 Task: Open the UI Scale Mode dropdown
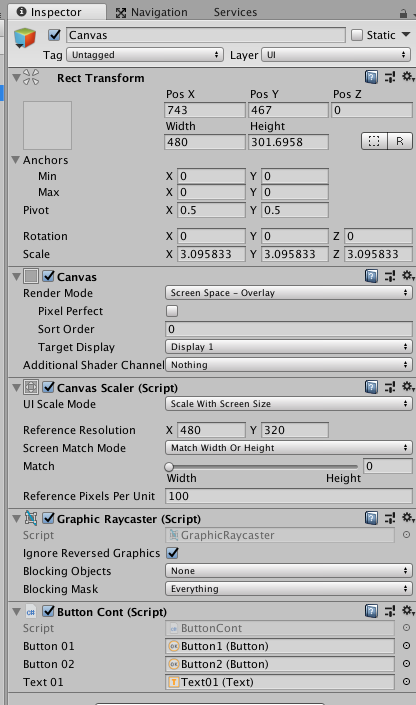(289, 404)
